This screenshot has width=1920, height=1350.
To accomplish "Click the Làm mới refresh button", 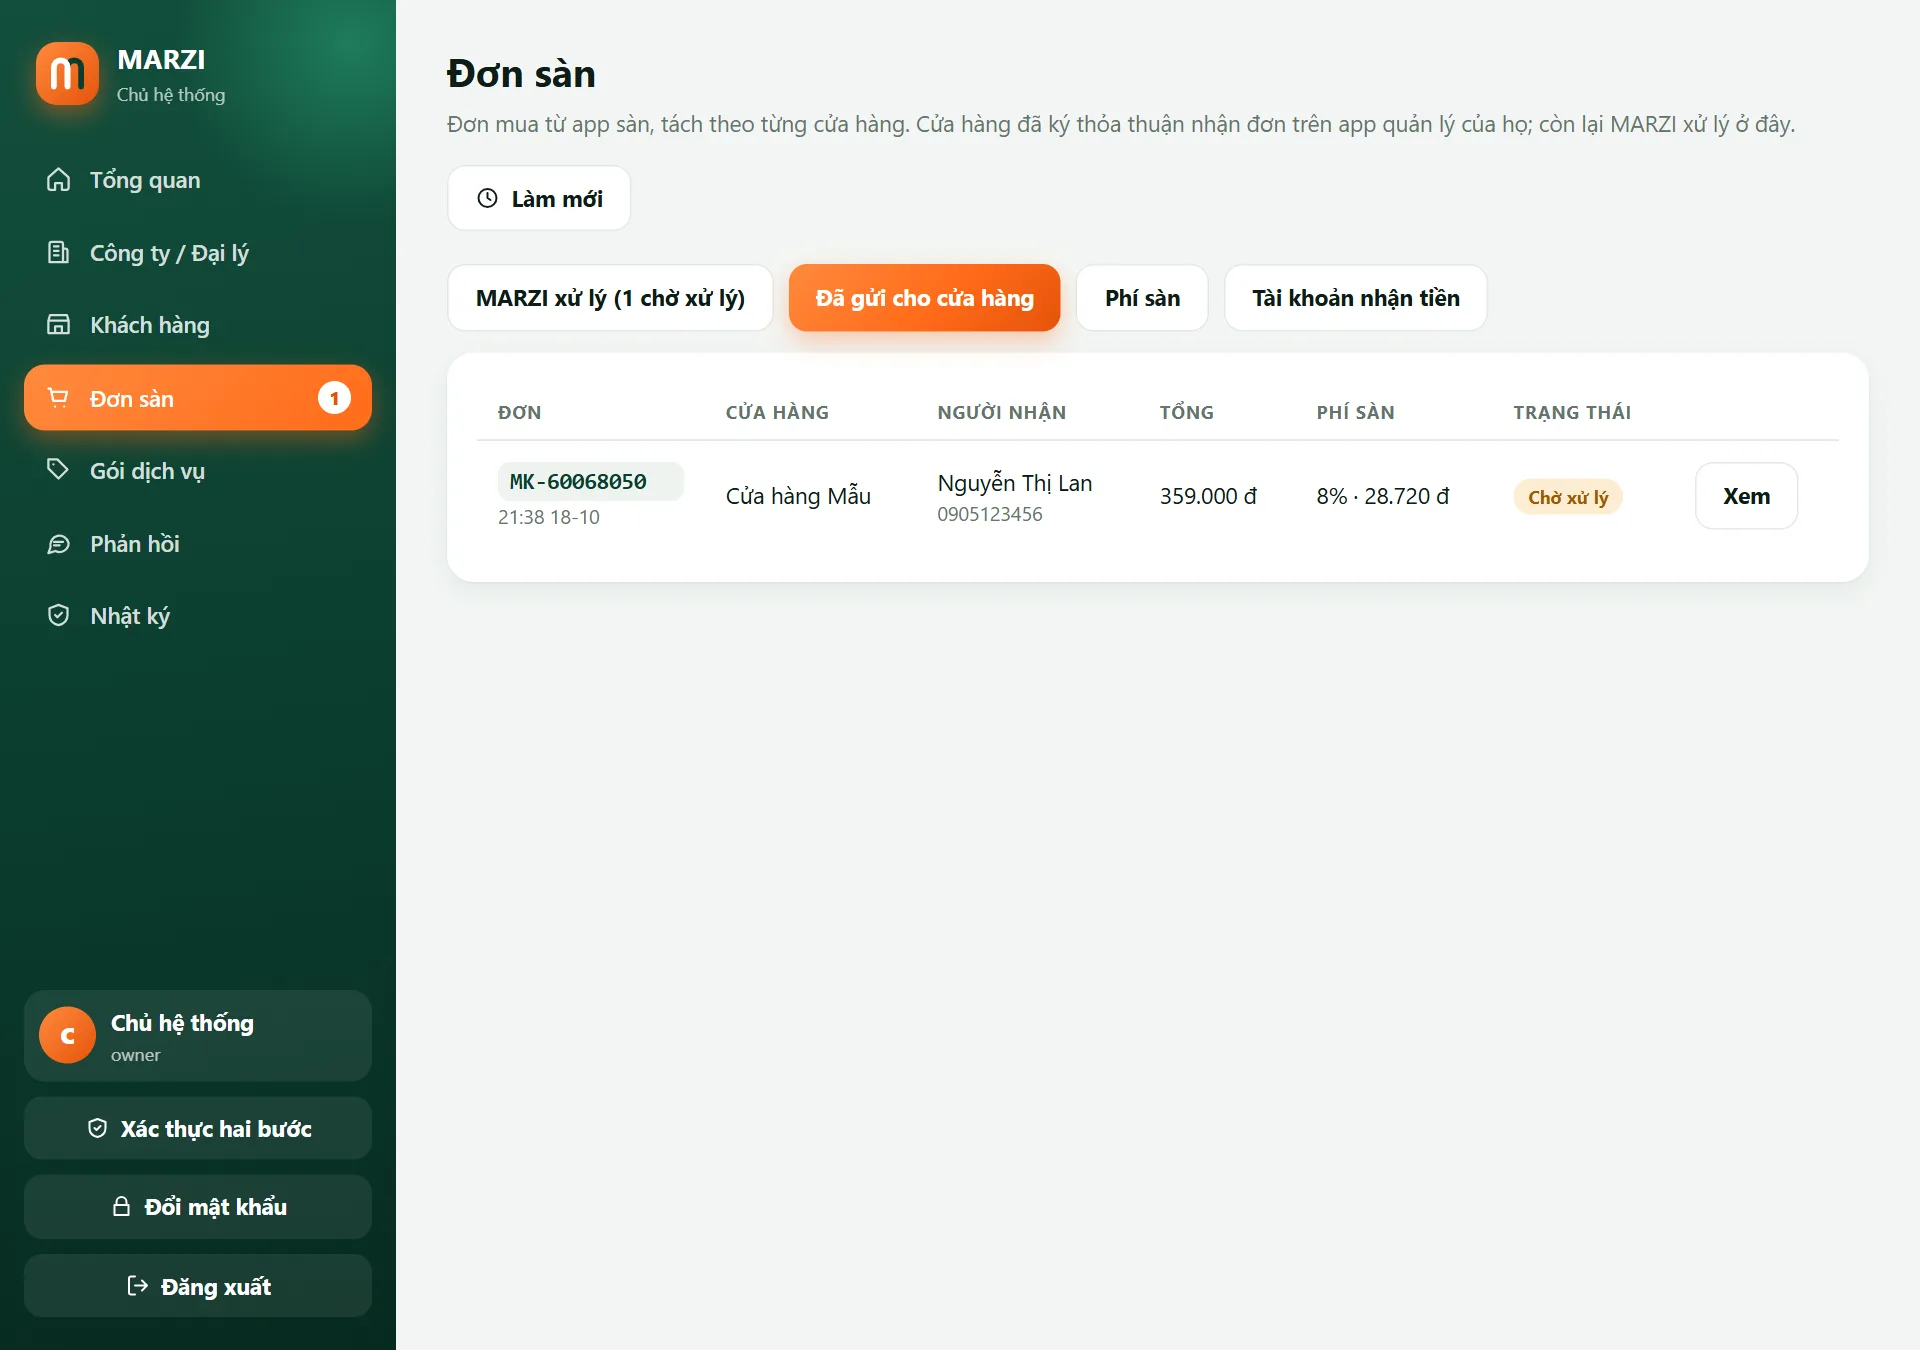I will click(539, 198).
